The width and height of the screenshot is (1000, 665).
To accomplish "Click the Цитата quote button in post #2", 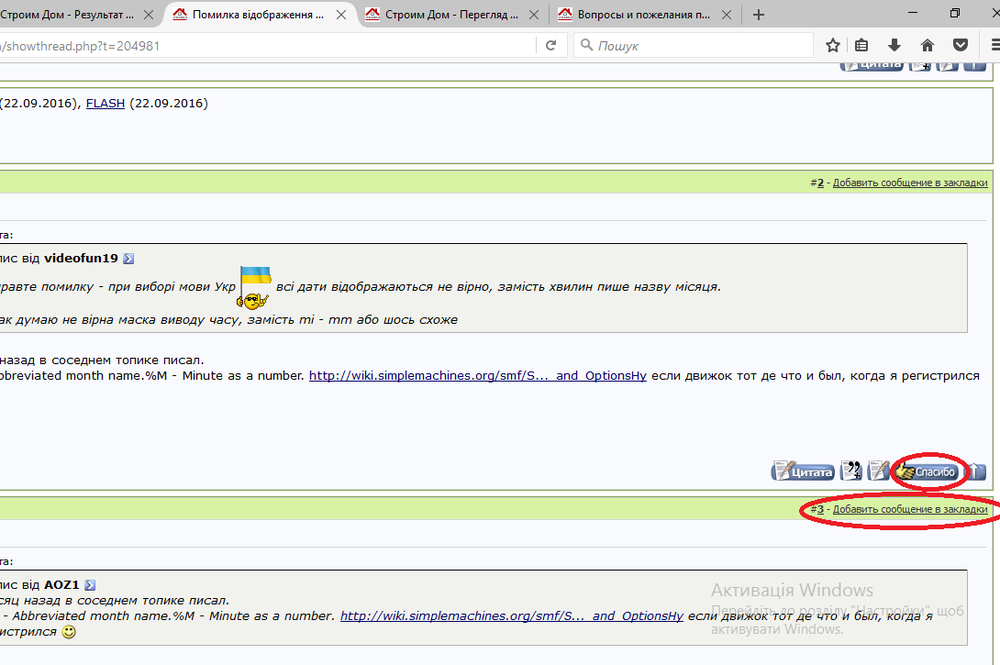I will coord(803,472).
